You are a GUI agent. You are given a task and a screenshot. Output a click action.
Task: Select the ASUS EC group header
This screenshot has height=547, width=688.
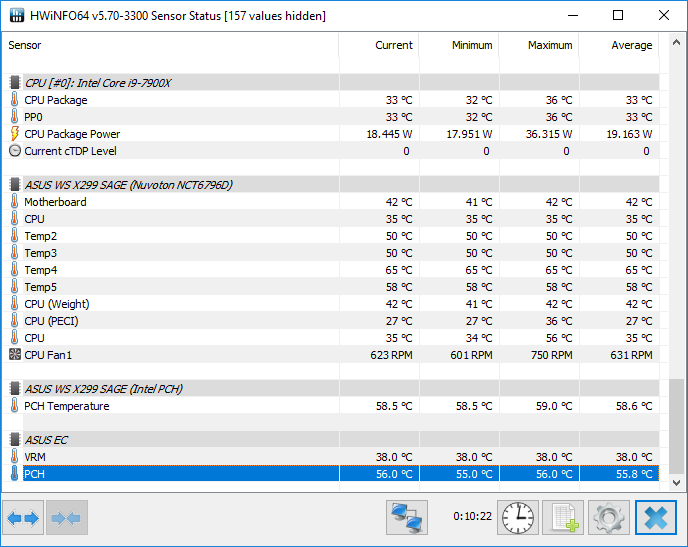(334, 440)
